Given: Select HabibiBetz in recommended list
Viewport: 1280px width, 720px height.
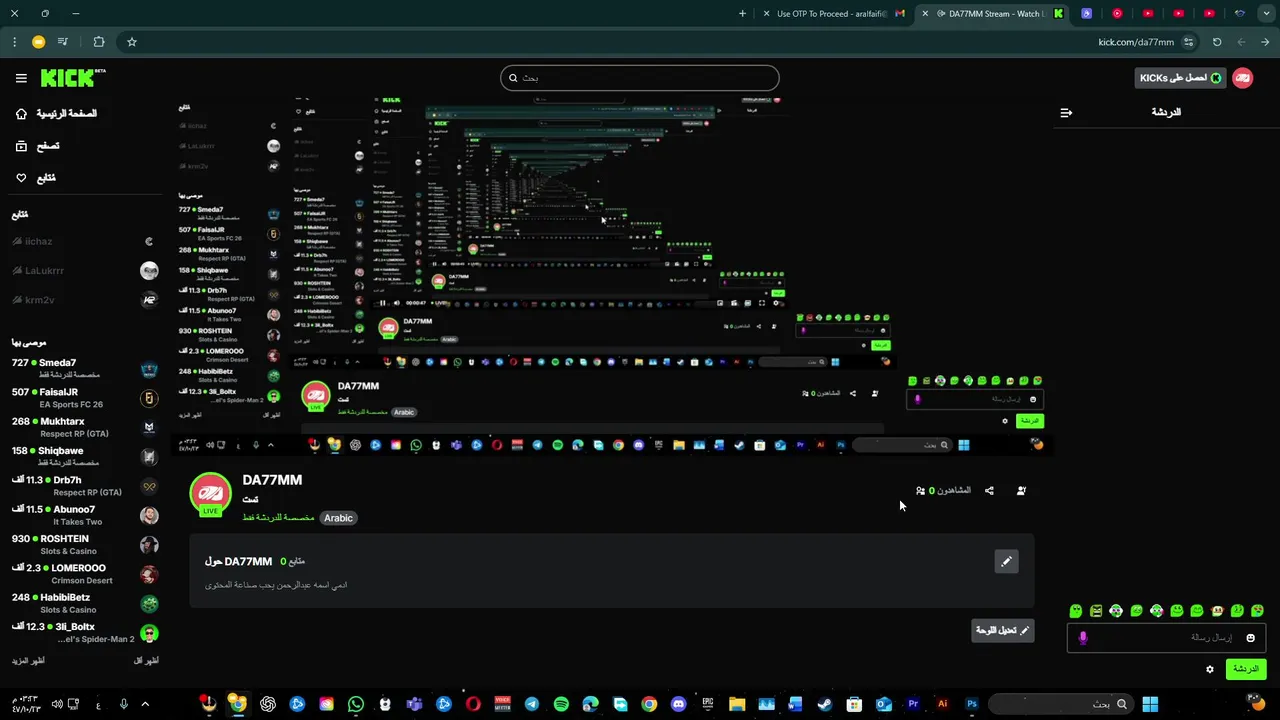Looking at the screenshot, I should (85, 603).
